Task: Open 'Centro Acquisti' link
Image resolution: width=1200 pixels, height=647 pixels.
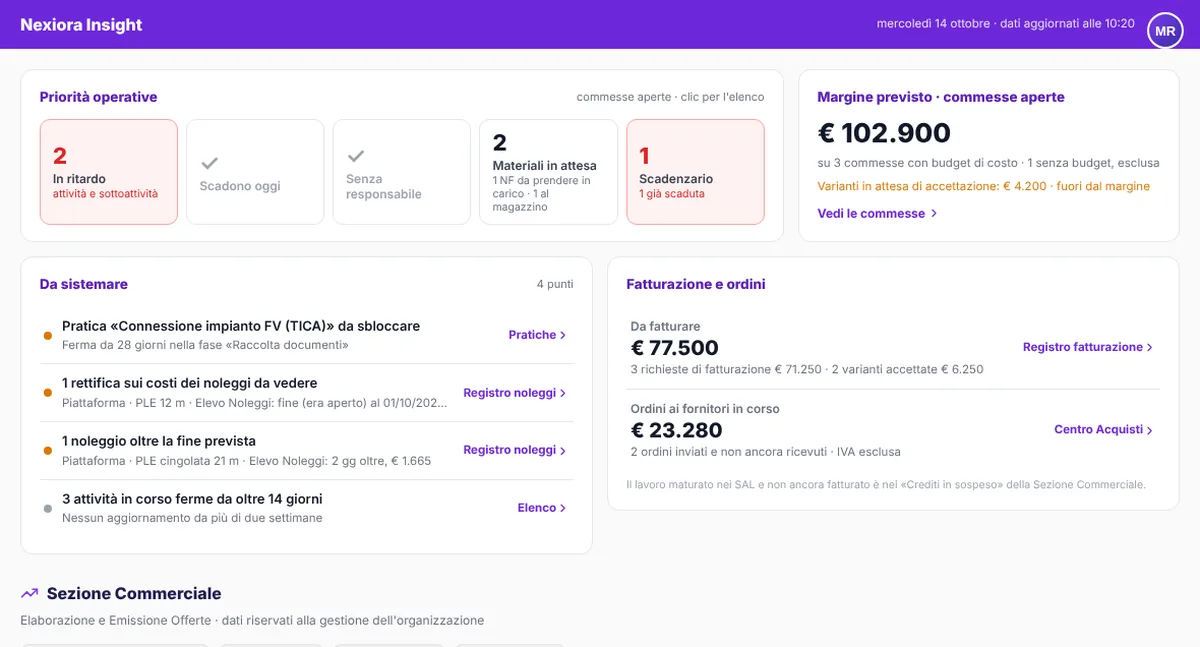Action: (x=1104, y=429)
